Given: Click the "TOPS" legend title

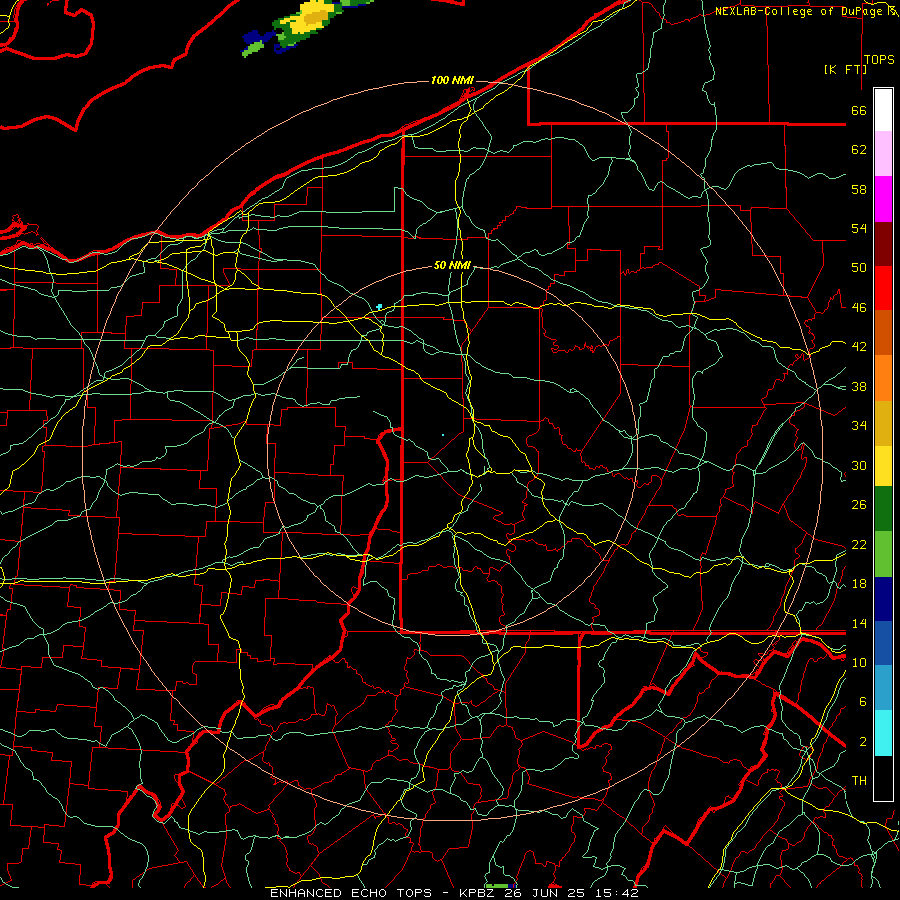Looking at the screenshot, I should (879, 60).
